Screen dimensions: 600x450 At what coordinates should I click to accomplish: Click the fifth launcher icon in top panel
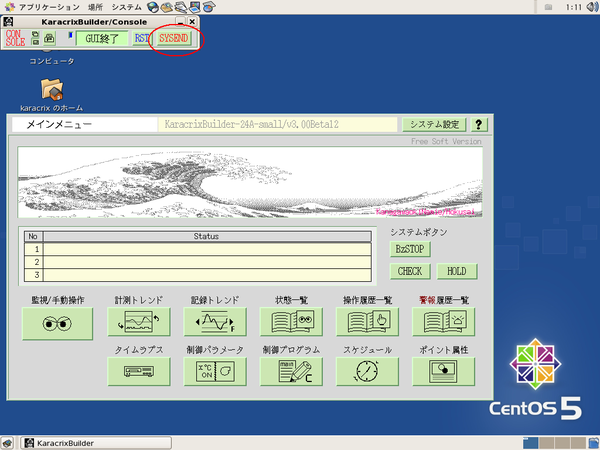pos(209,7)
